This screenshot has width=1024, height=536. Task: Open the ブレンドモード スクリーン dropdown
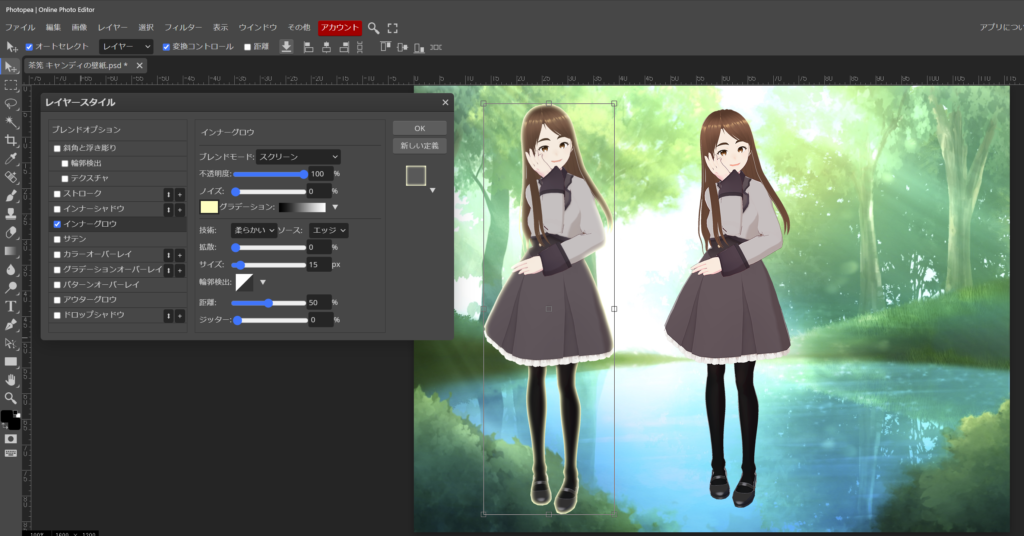pyautogui.click(x=298, y=157)
